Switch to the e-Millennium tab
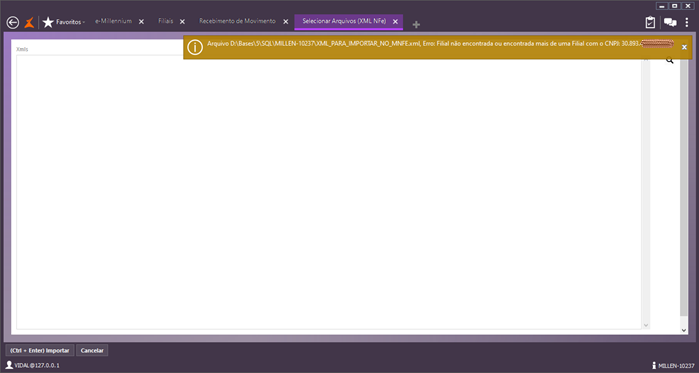Viewport: 699px width, 373px height. pos(113,21)
